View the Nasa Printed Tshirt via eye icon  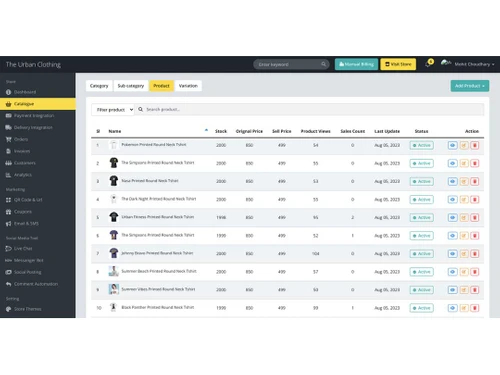click(x=452, y=181)
